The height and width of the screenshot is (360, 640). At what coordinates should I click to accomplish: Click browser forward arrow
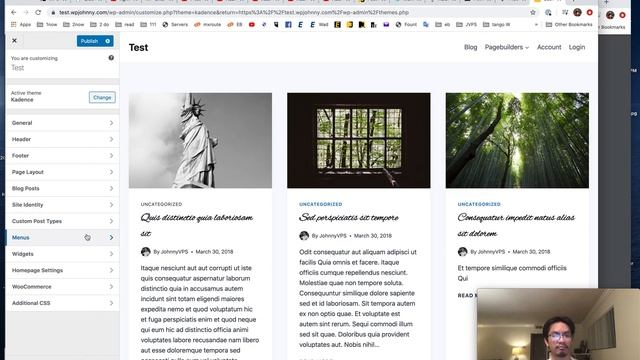26,12
